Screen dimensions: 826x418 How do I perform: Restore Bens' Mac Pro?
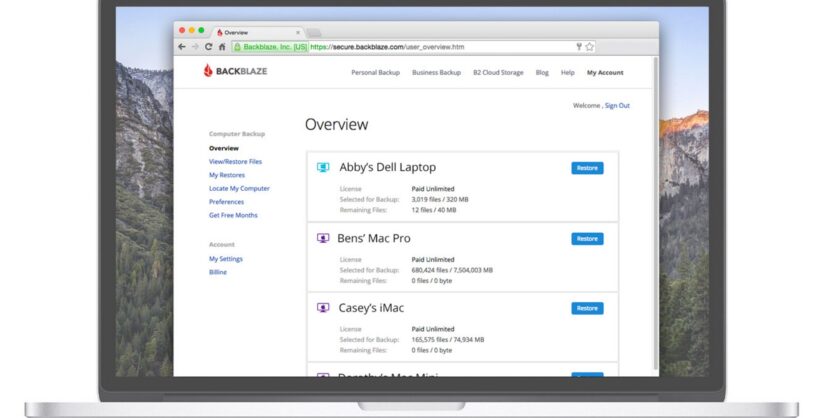(x=587, y=239)
